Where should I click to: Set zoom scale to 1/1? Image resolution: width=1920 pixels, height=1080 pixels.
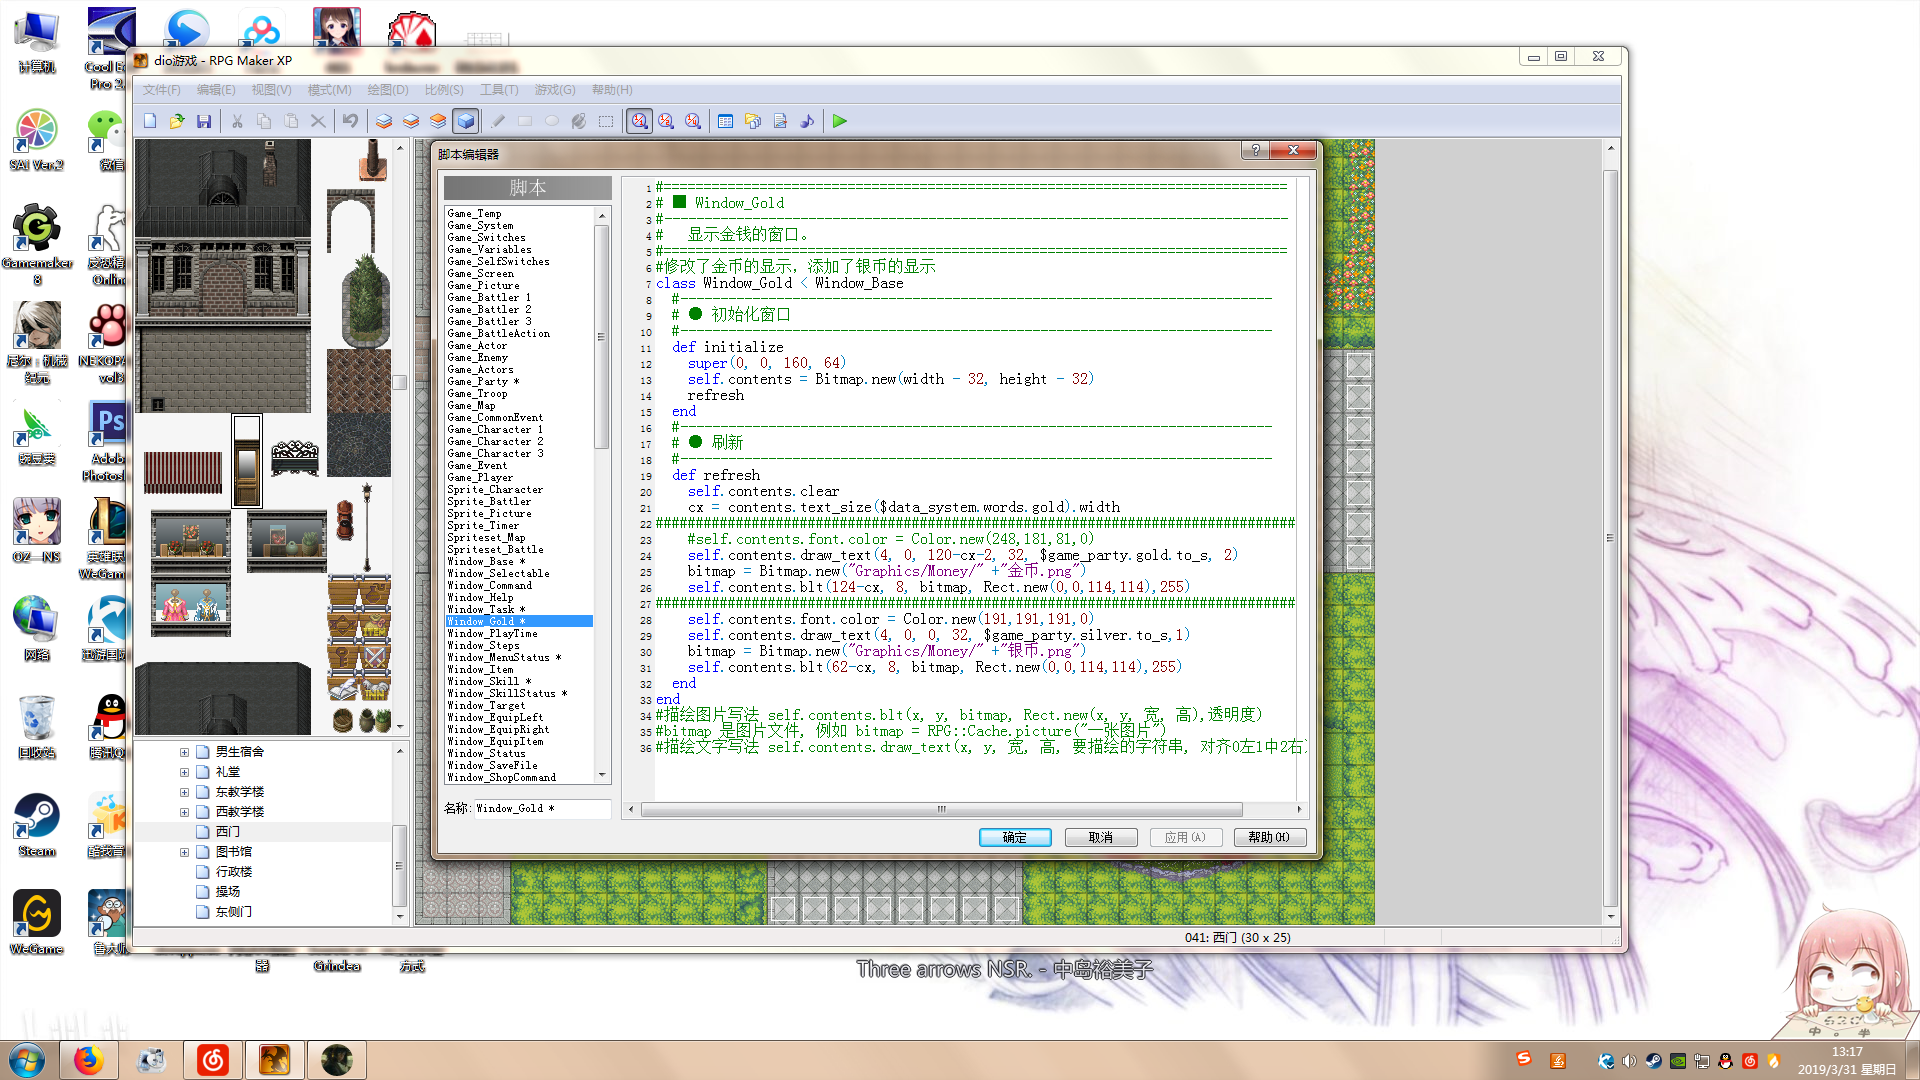pyautogui.click(x=639, y=121)
